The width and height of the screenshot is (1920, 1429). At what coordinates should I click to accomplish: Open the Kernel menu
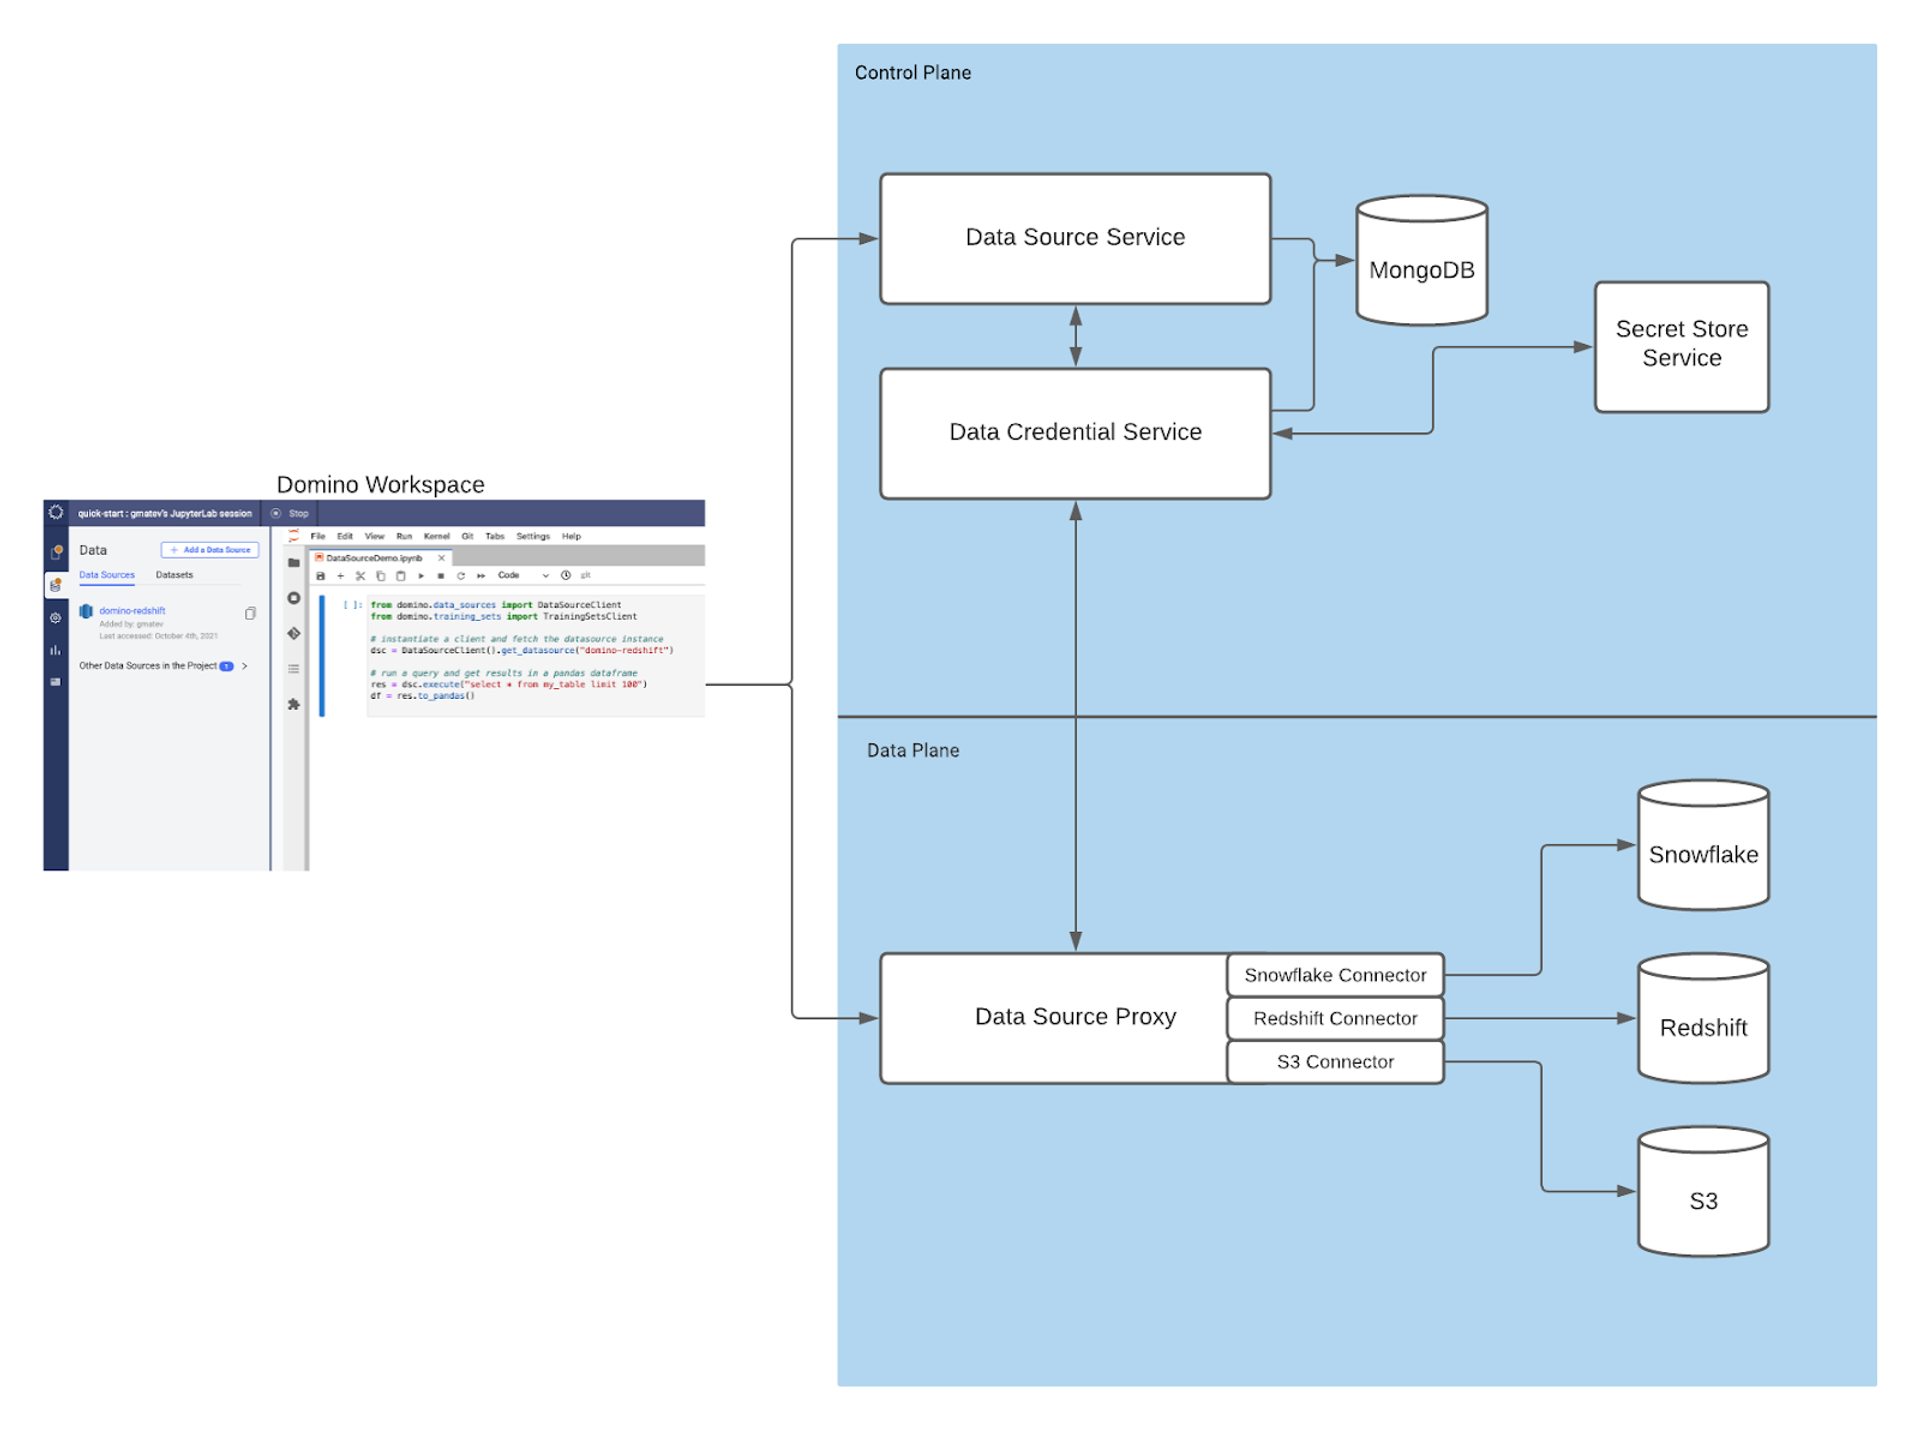click(436, 537)
